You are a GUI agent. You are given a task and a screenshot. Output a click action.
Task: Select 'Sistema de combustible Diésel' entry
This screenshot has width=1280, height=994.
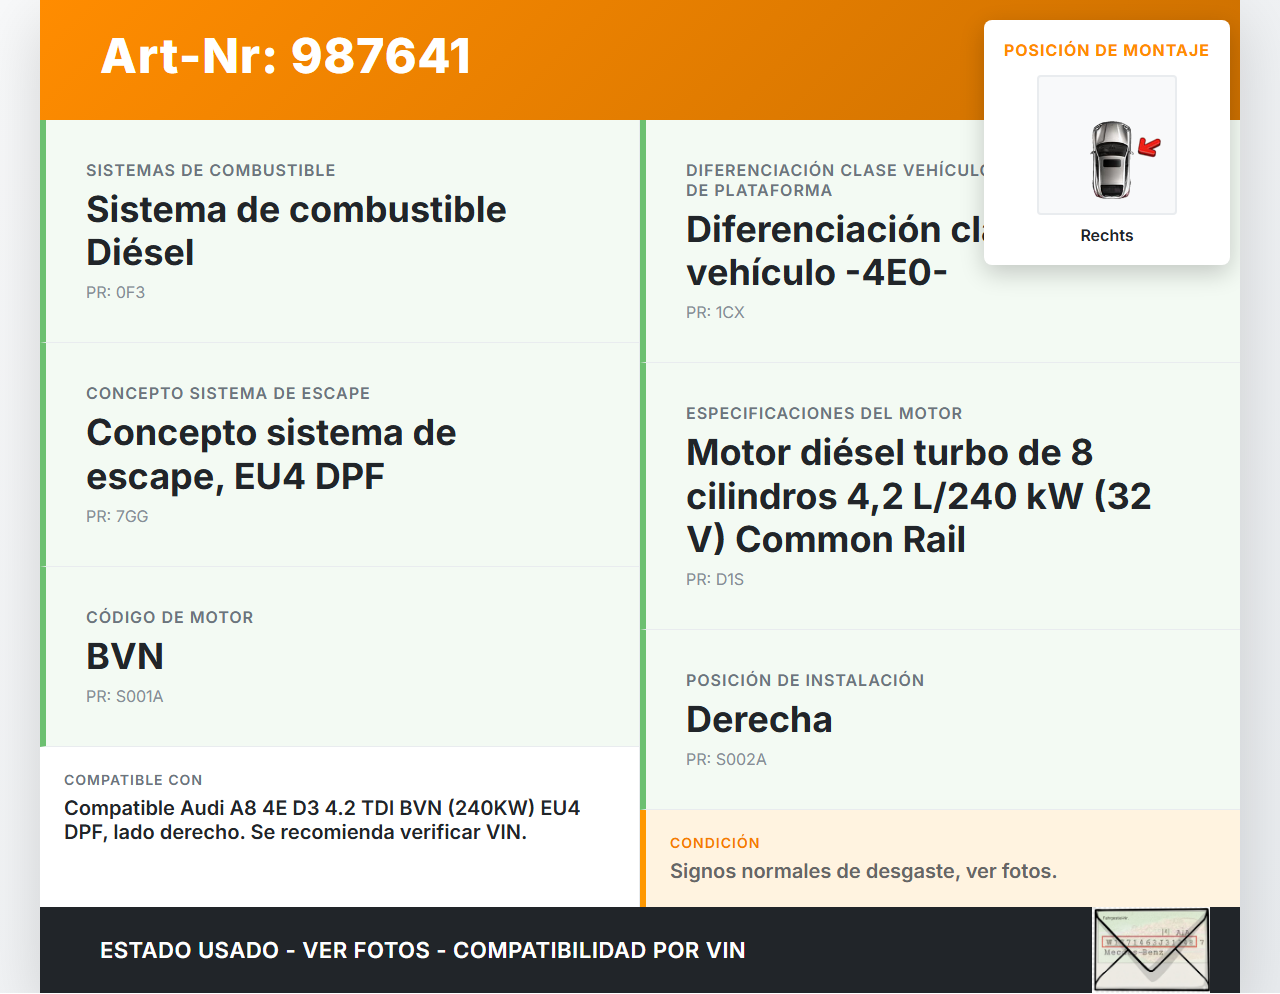click(296, 231)
